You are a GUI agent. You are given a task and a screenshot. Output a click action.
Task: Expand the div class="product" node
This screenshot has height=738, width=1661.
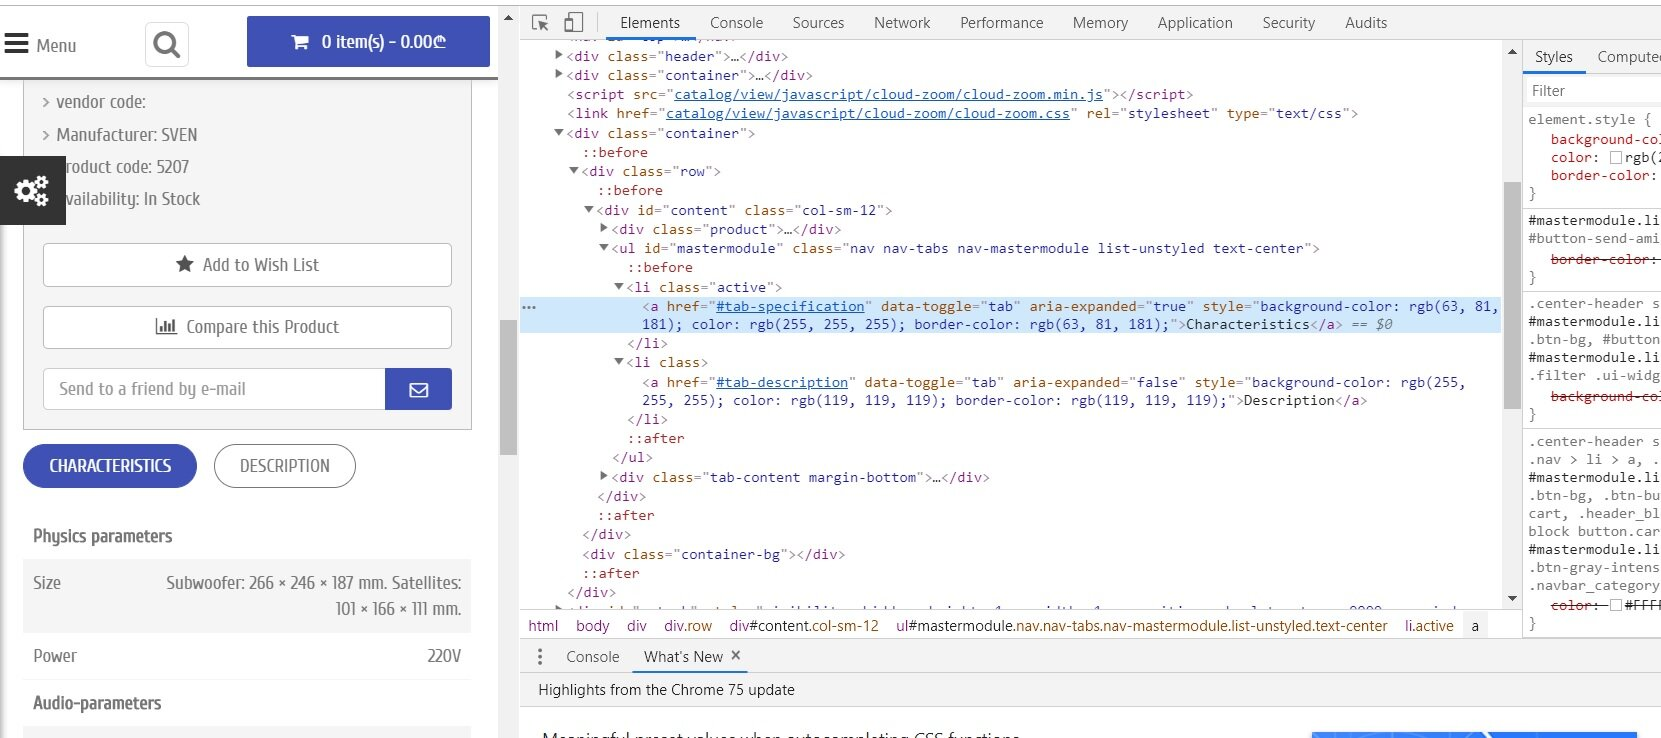click(604, 229)
